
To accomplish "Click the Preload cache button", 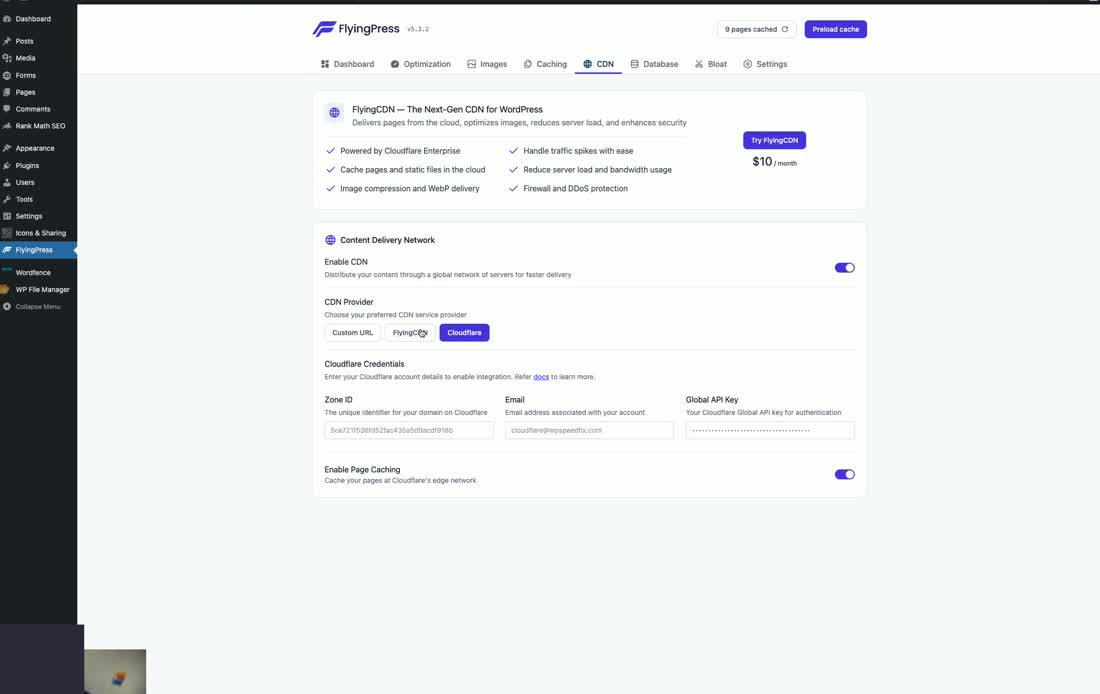I will click(836, 29).
